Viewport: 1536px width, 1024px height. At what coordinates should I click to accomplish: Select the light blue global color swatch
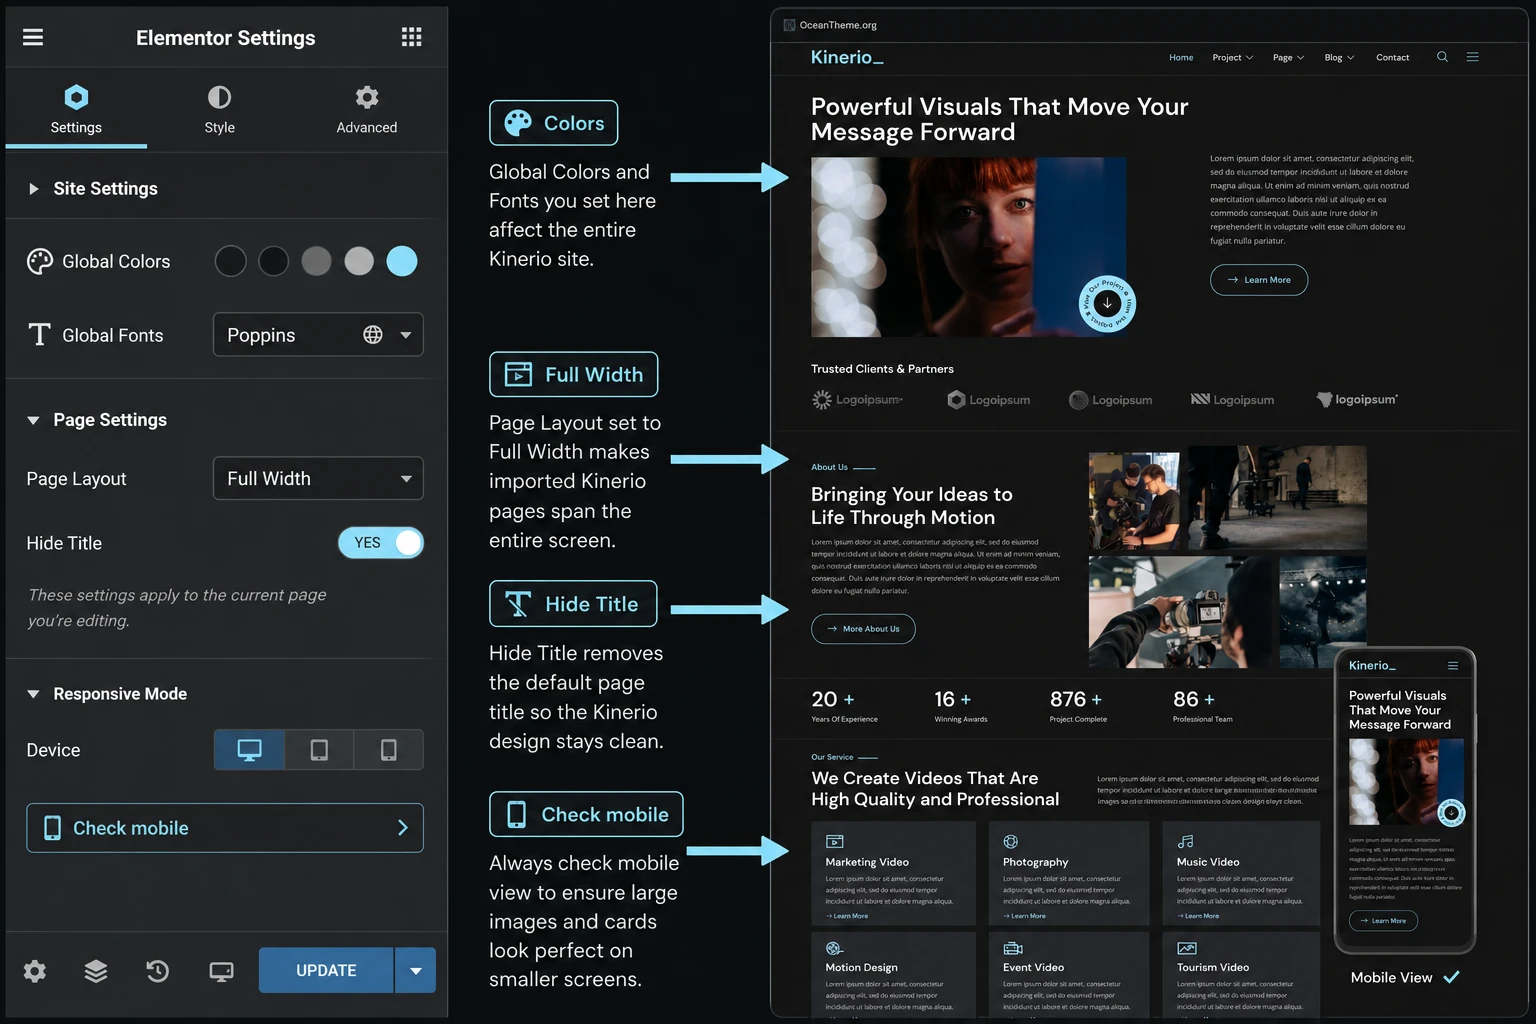[x=402, y=261]
